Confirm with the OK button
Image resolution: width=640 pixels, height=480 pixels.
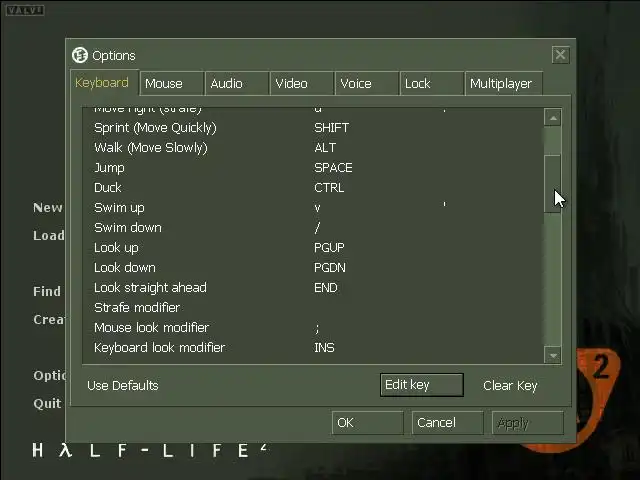pyautogui.click(x=367, y=422)
